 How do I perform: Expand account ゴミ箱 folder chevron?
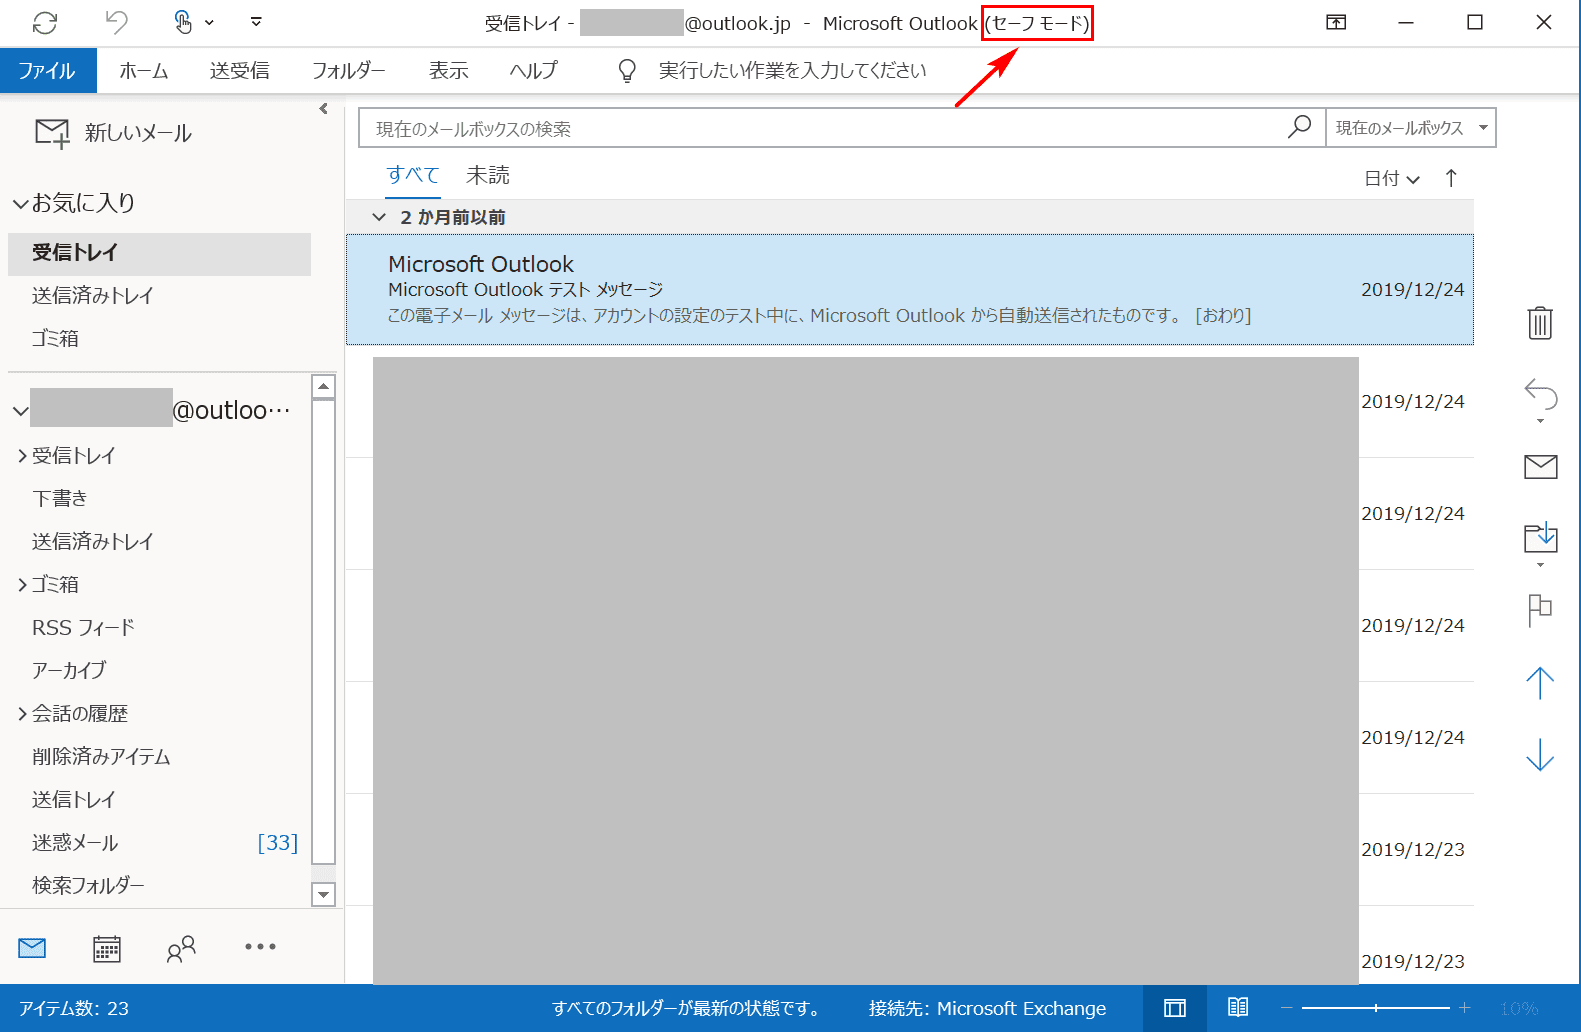22,585
